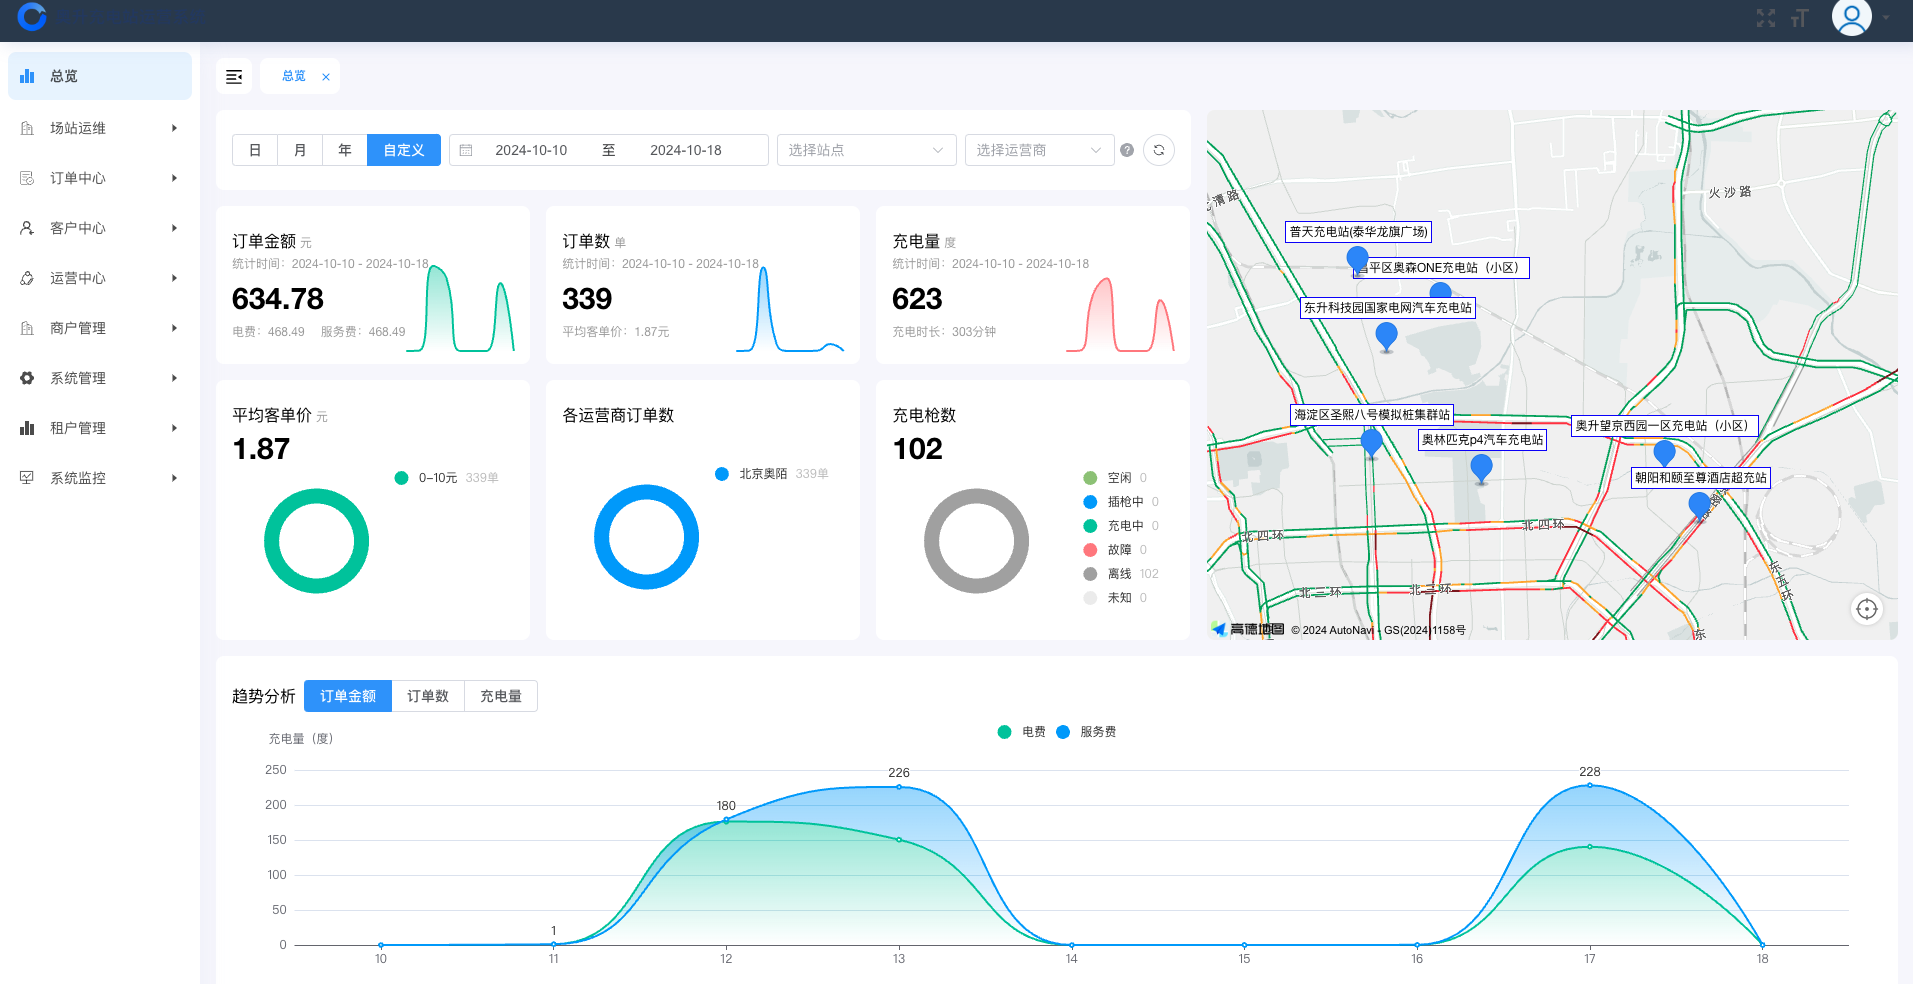Click the help question mark icon
This screenshot has height=984, width=1913.
1127,150
